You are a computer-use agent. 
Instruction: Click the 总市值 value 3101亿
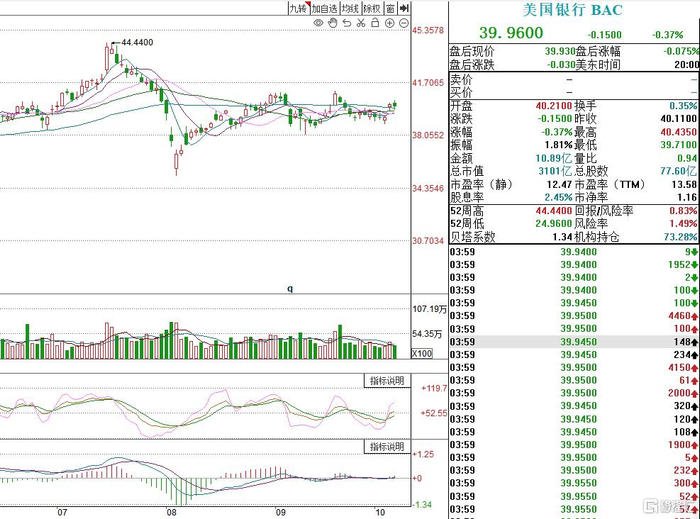pos(555,171)
